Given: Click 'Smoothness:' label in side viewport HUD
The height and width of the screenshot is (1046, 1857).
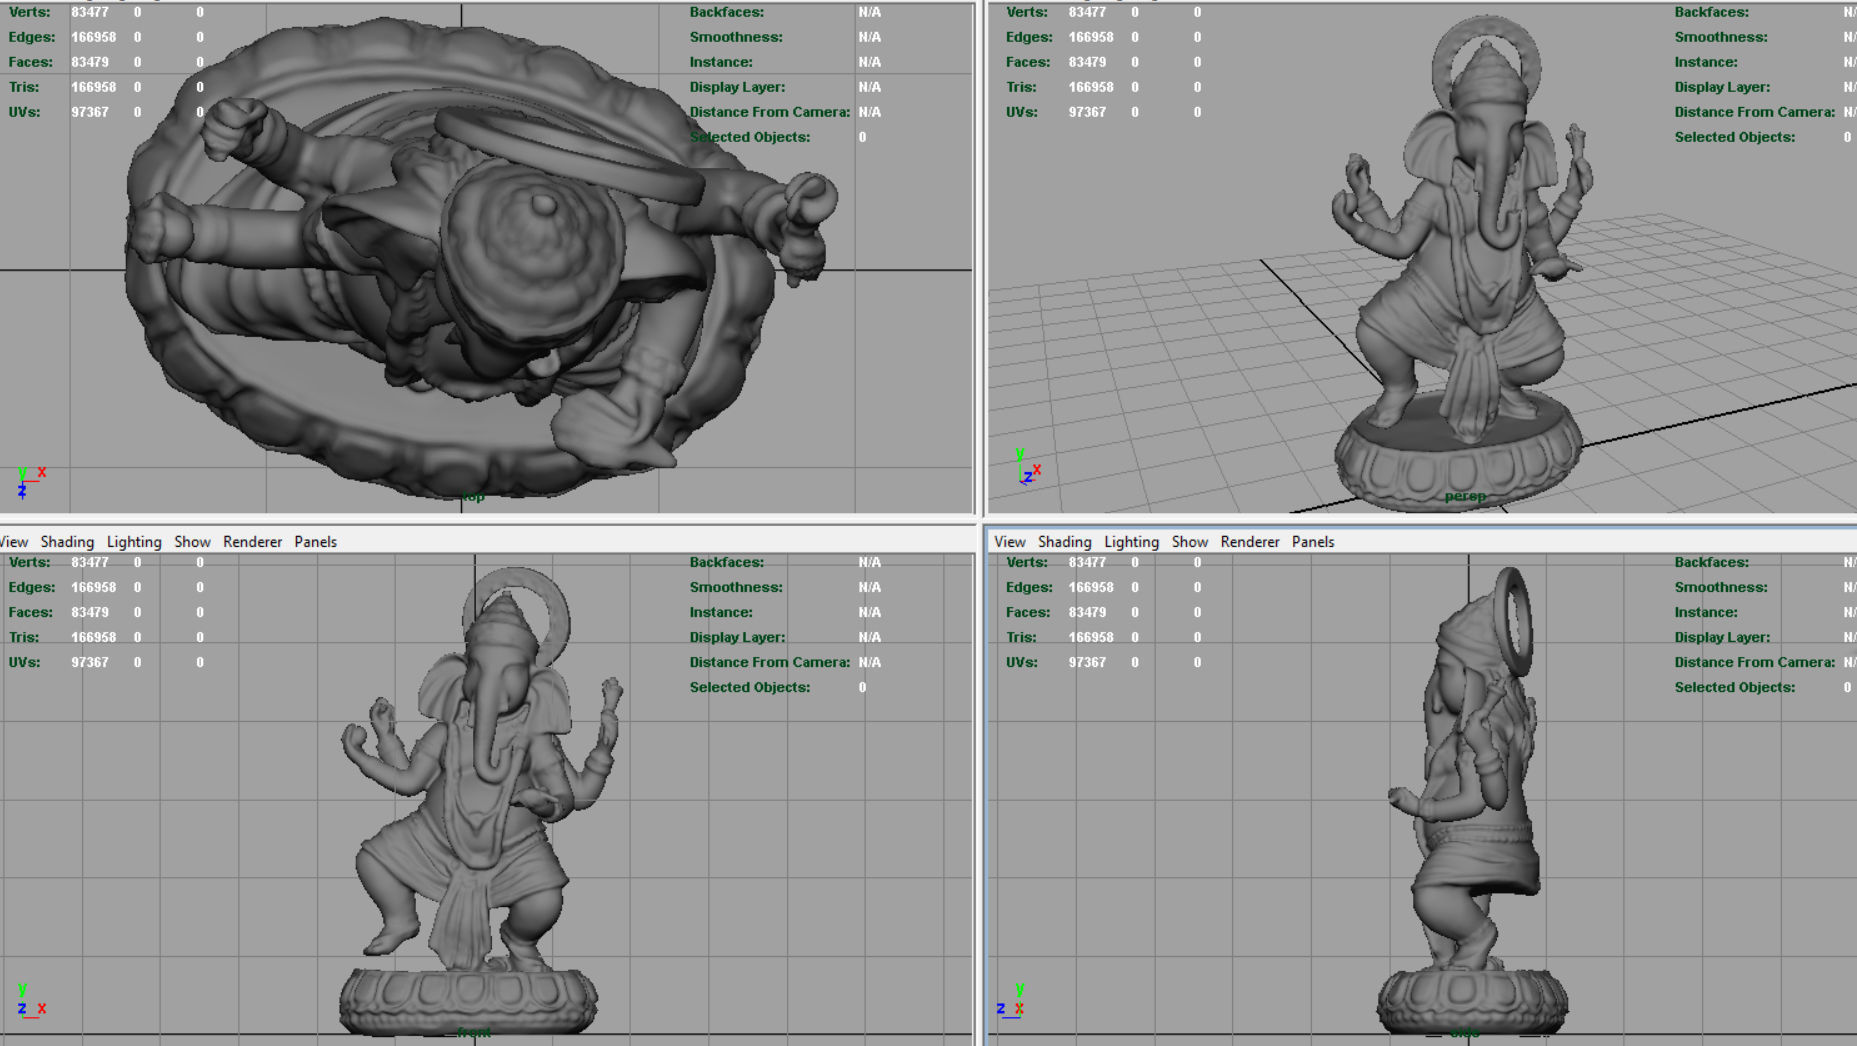Looking at the screenshot, I should [x=1721, y=587].
